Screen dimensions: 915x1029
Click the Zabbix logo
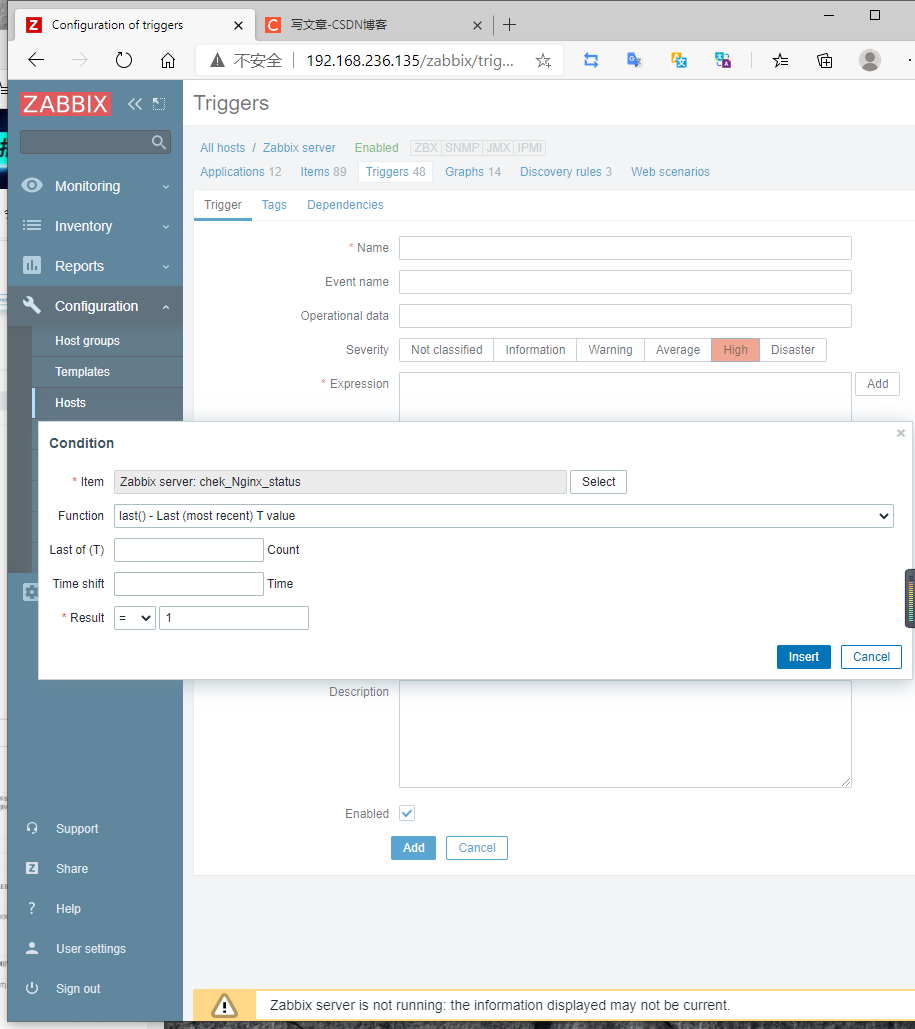[x=65, y=104]
